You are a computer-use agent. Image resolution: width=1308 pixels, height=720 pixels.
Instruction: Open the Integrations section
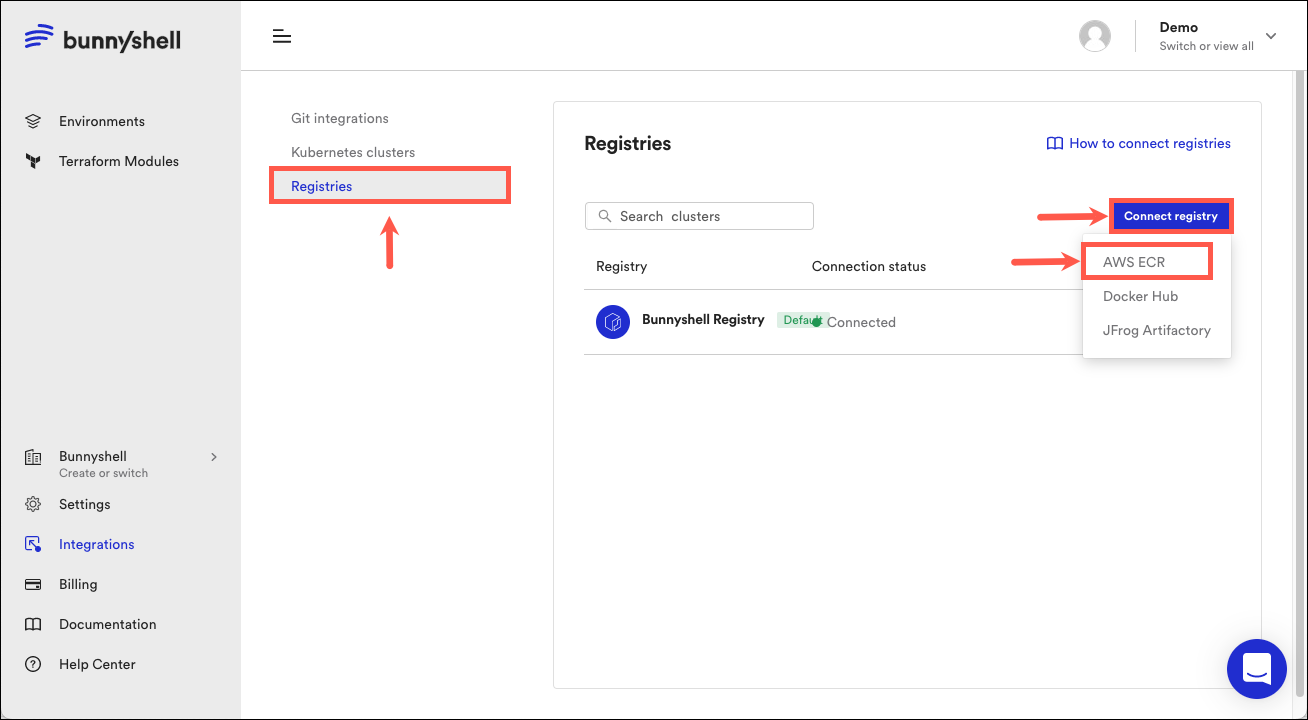[97, 544]
